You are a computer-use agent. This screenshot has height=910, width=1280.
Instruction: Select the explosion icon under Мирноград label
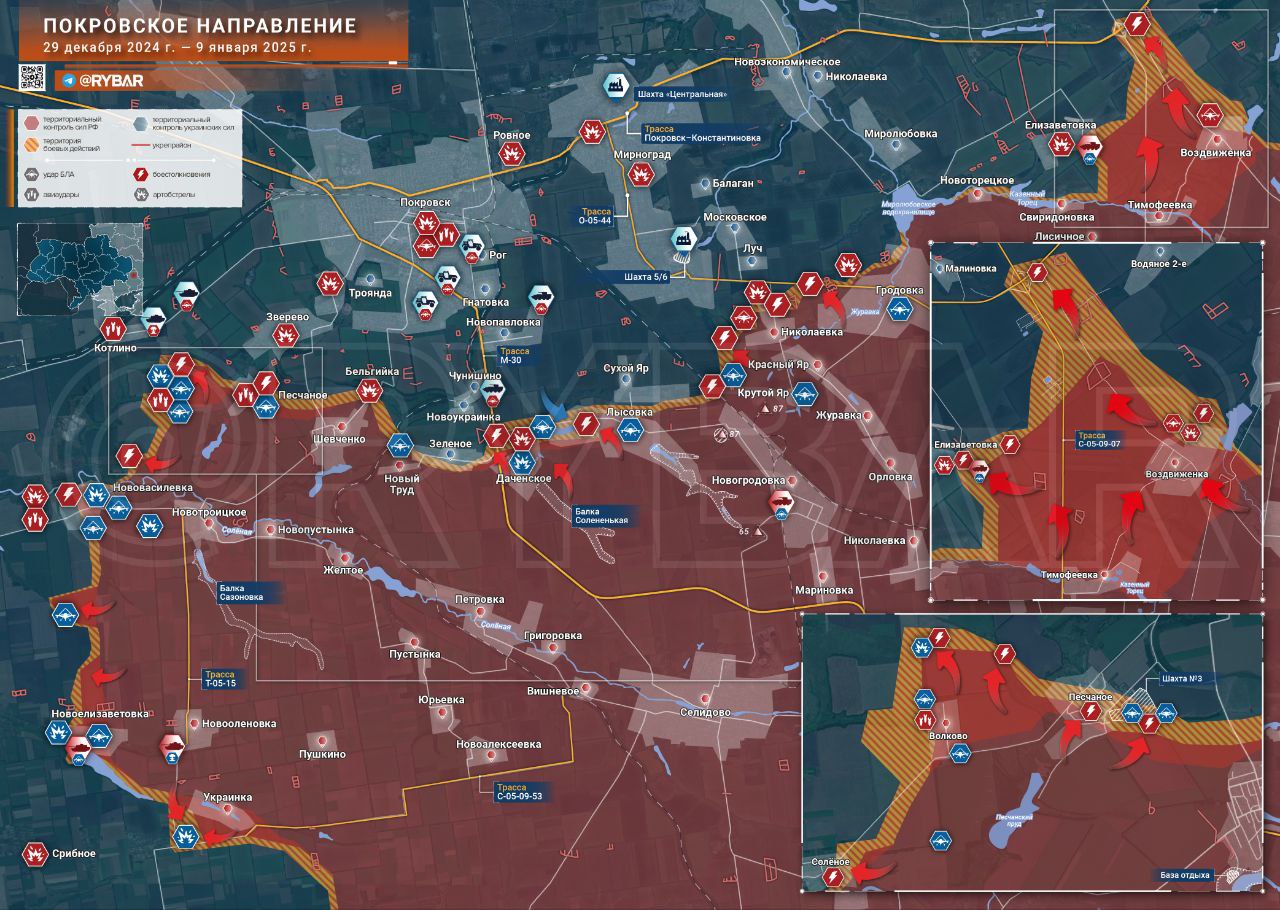640,175
